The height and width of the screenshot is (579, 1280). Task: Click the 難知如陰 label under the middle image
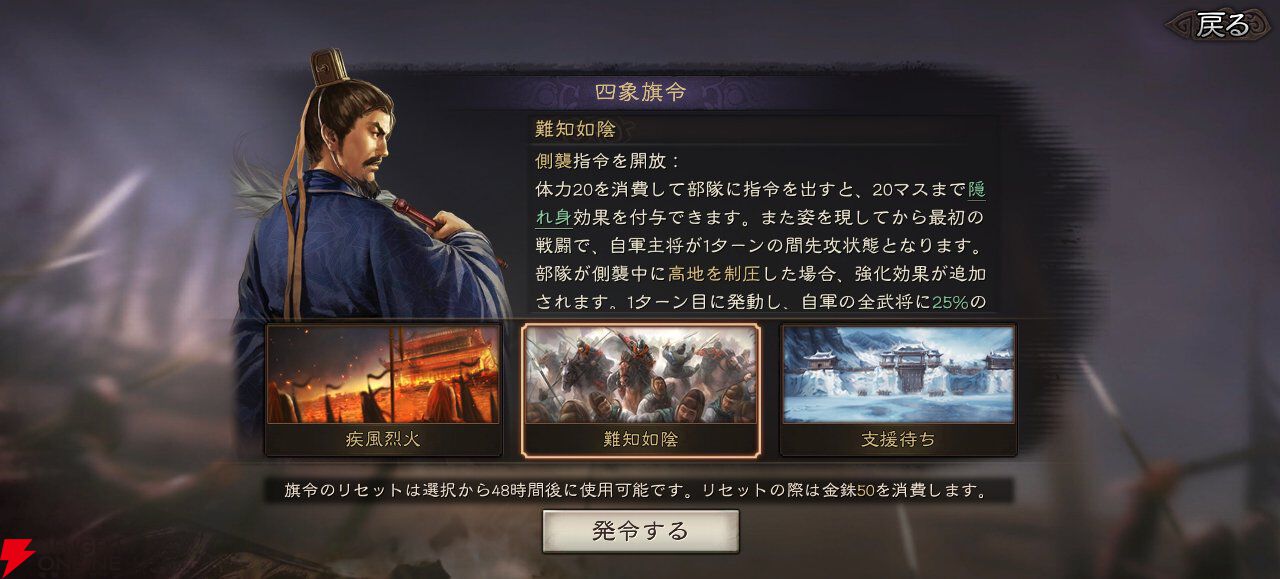pos(640,439)
